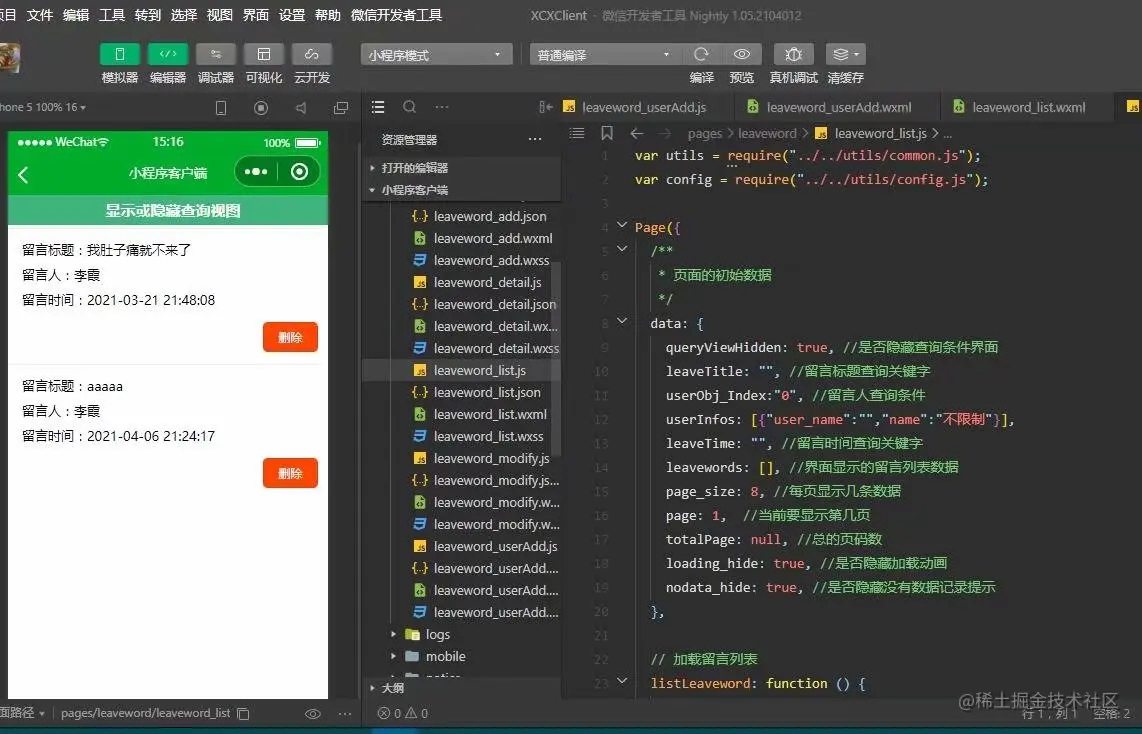This screenshot has height=734, width=1142.
Task: Click the simulator record icon
Action: (261, 108)
